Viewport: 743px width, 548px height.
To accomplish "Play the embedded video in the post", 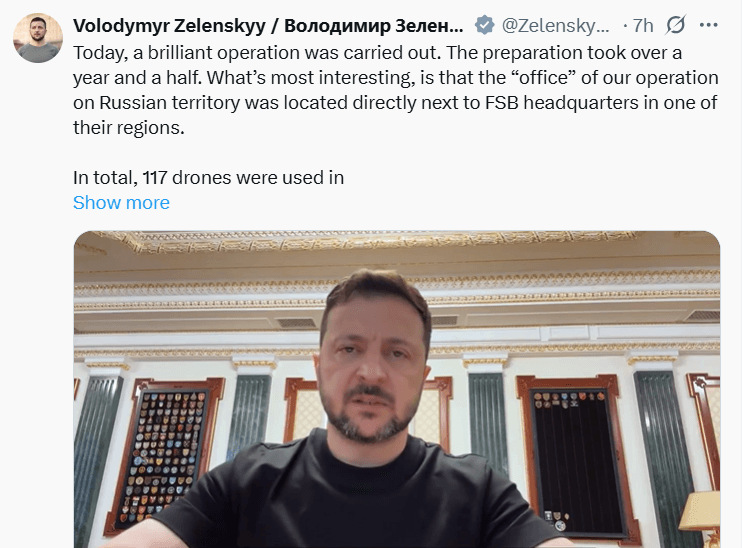I will tap(397, 389).
